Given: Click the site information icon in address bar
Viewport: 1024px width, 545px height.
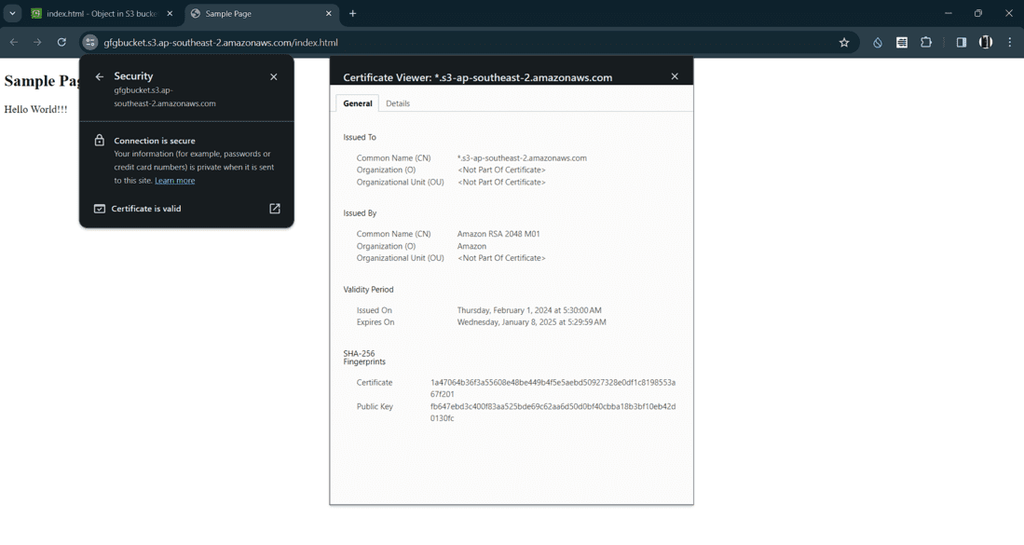Looking at the screenshot, I should [90, 42].
